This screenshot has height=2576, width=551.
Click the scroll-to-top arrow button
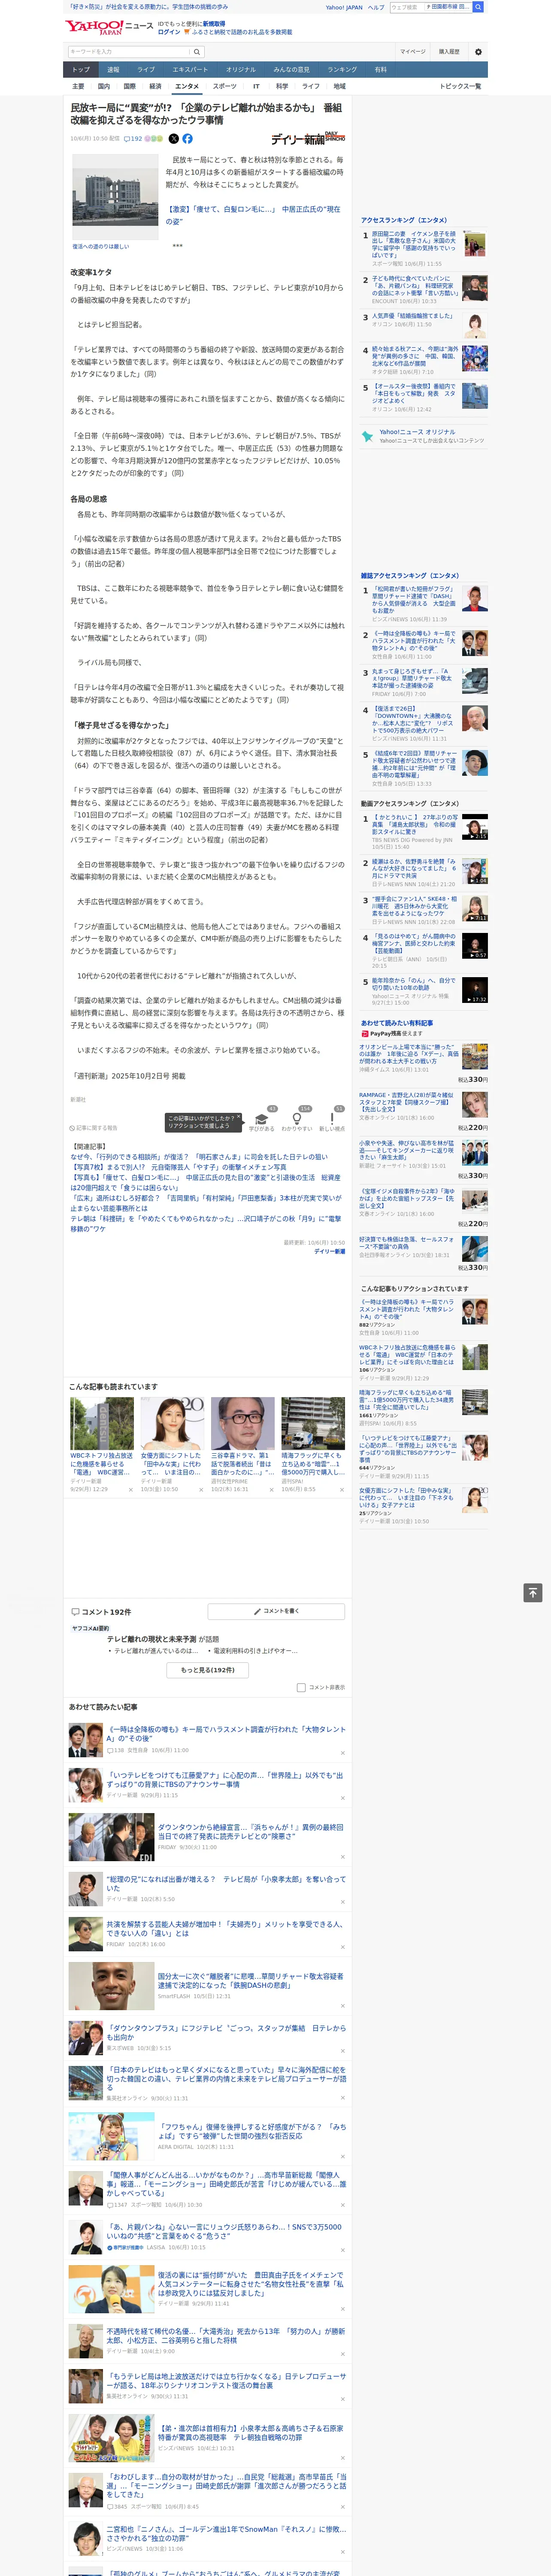(x=533, y=1592)
